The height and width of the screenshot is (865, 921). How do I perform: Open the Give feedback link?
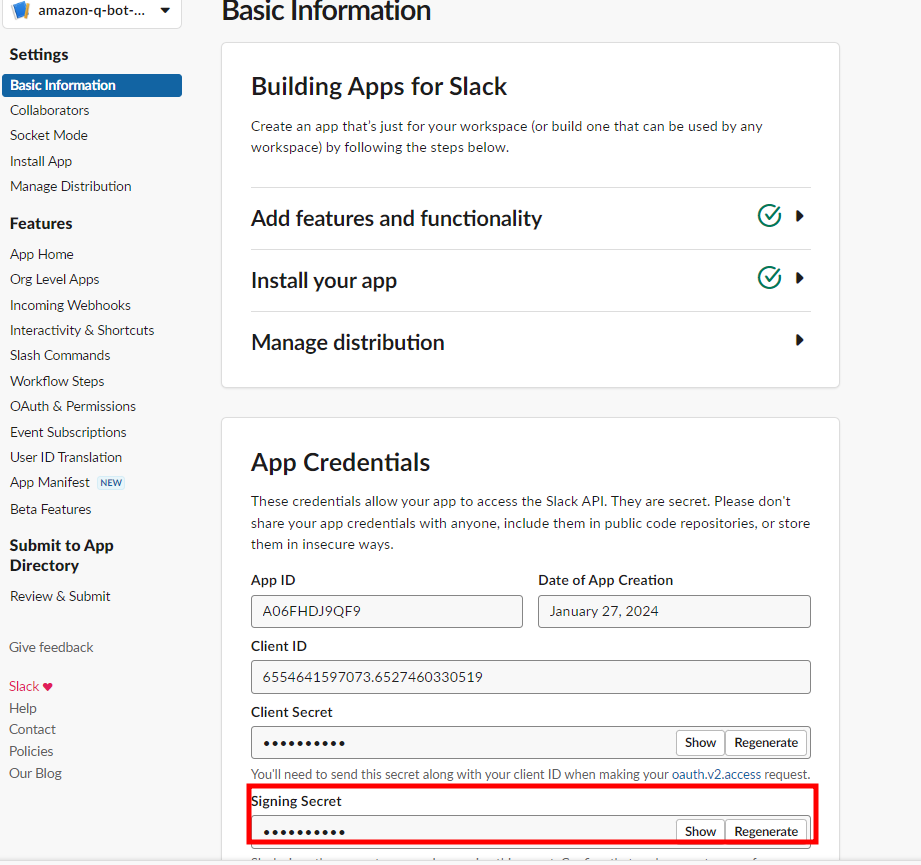click(x=51, y=647)
